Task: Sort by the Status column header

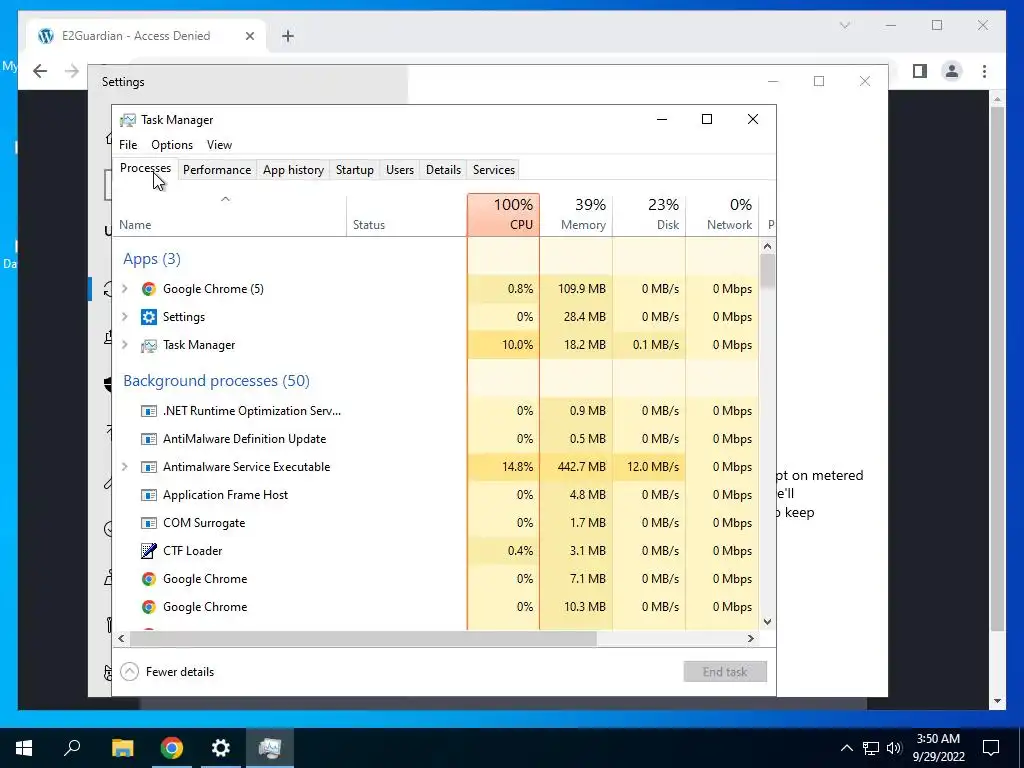Action: click(x=407, y=214)
